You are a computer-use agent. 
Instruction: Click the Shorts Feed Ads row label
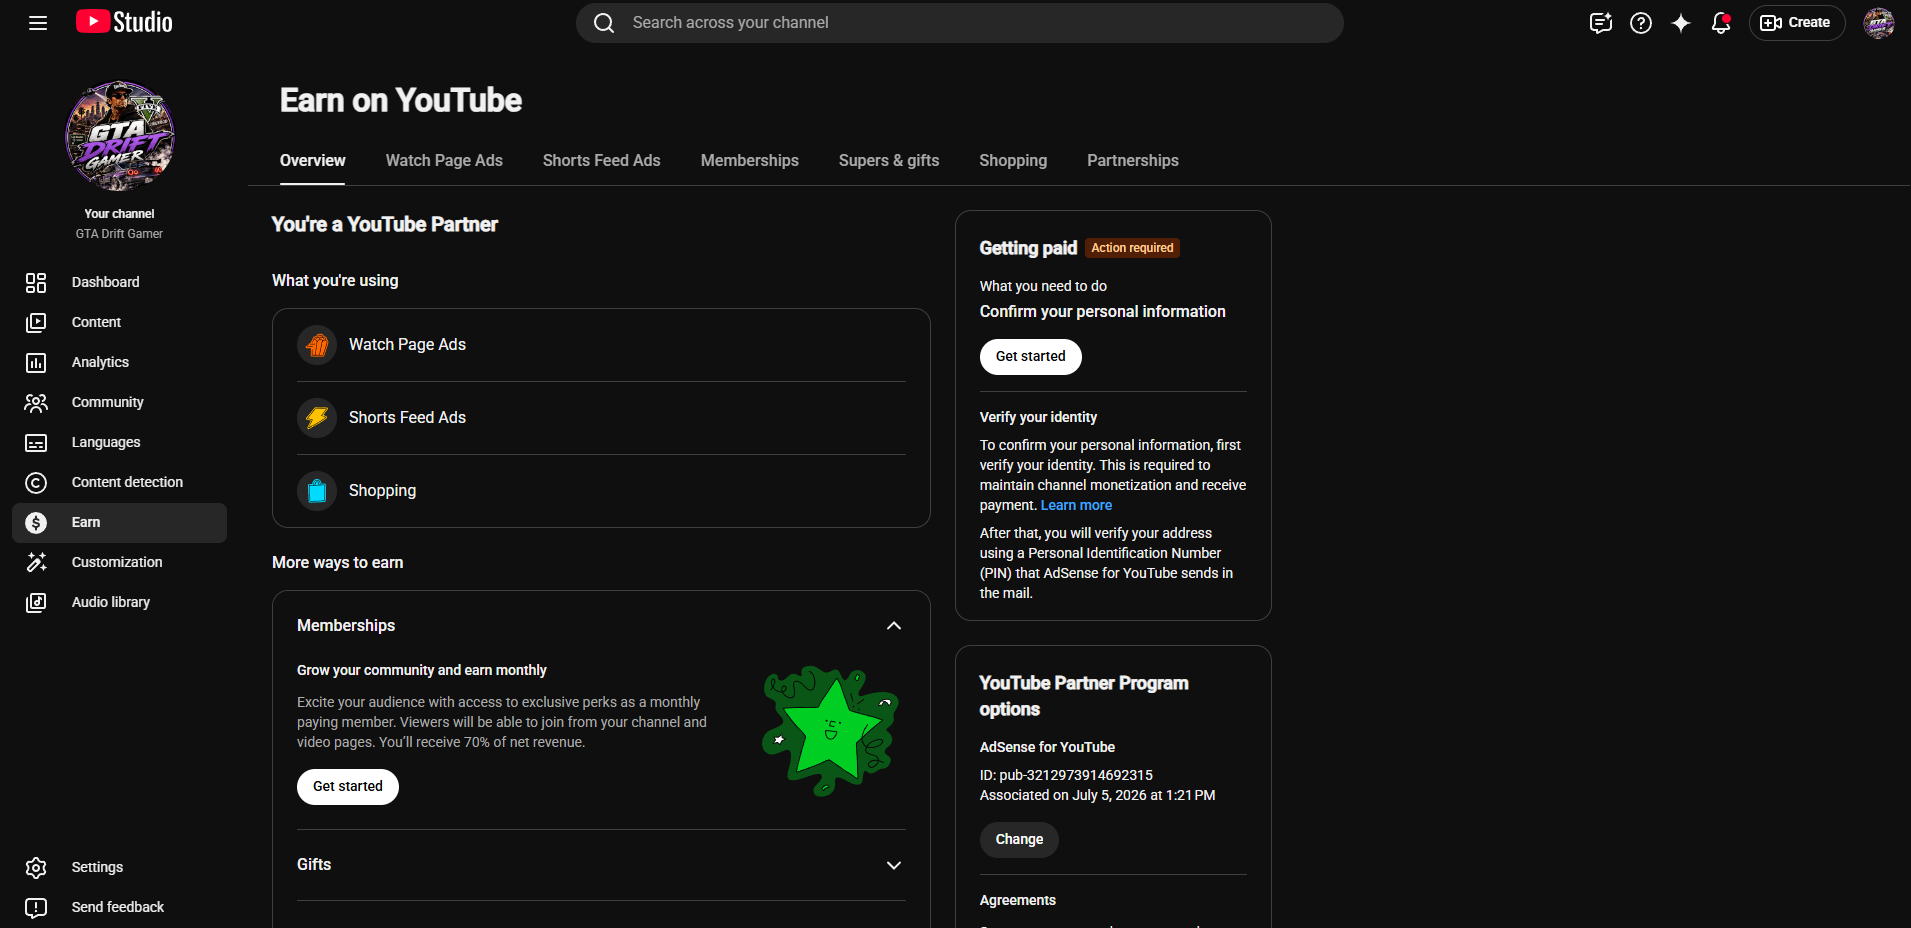click(407, 418)
